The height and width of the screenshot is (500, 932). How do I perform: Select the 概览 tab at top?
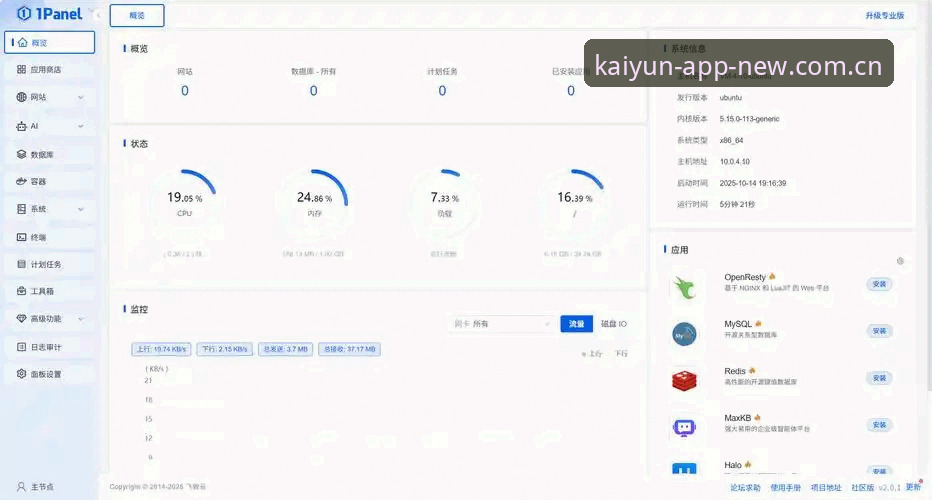137,15
